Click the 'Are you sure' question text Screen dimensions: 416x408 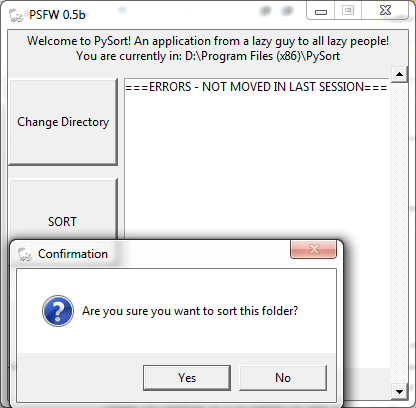[190, 311]
